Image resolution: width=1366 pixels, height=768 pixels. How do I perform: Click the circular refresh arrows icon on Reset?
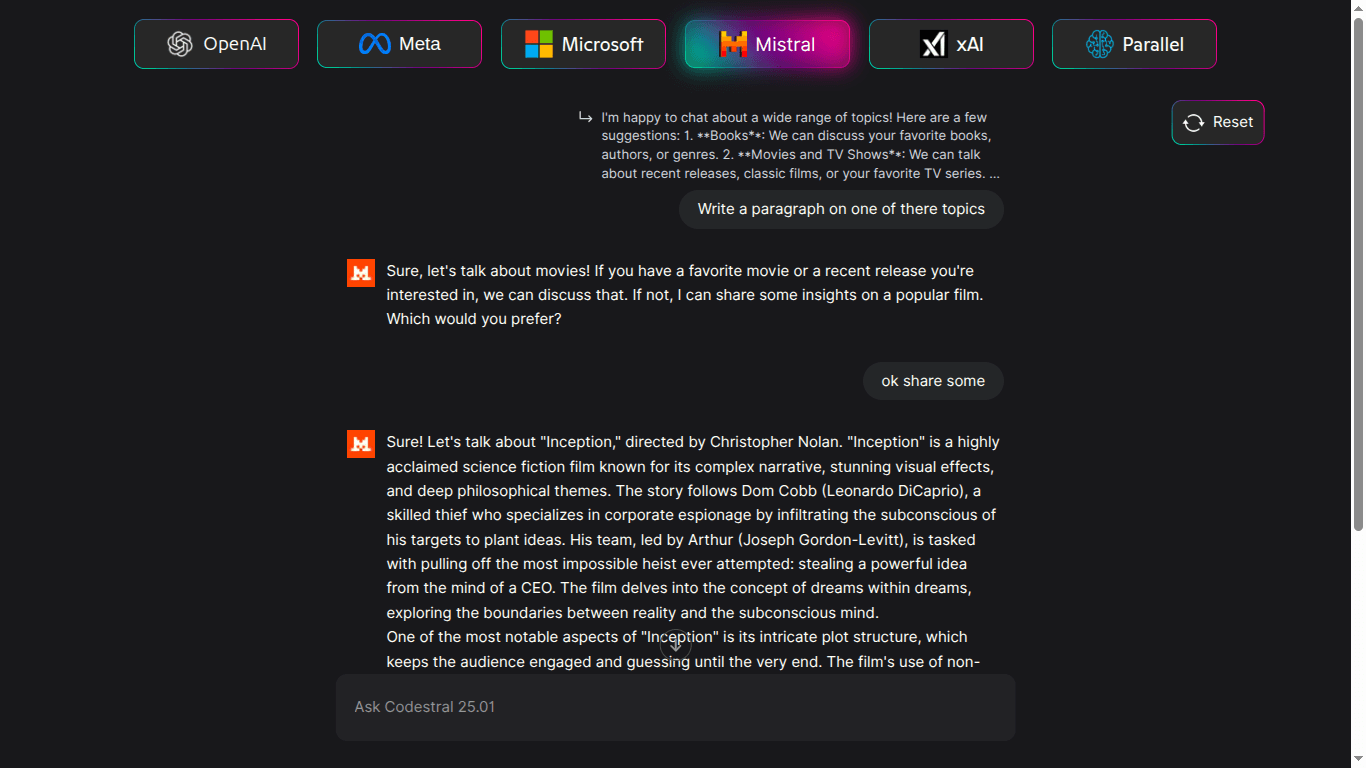1192,122
